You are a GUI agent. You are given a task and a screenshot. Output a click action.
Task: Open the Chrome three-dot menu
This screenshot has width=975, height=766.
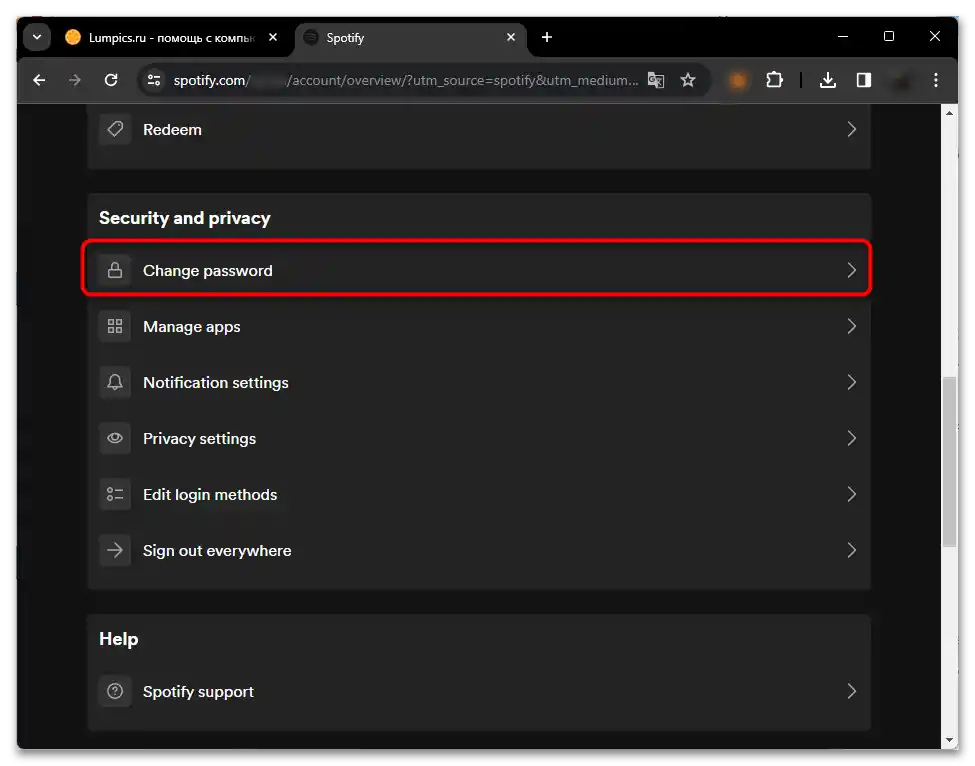pos(935,80)
